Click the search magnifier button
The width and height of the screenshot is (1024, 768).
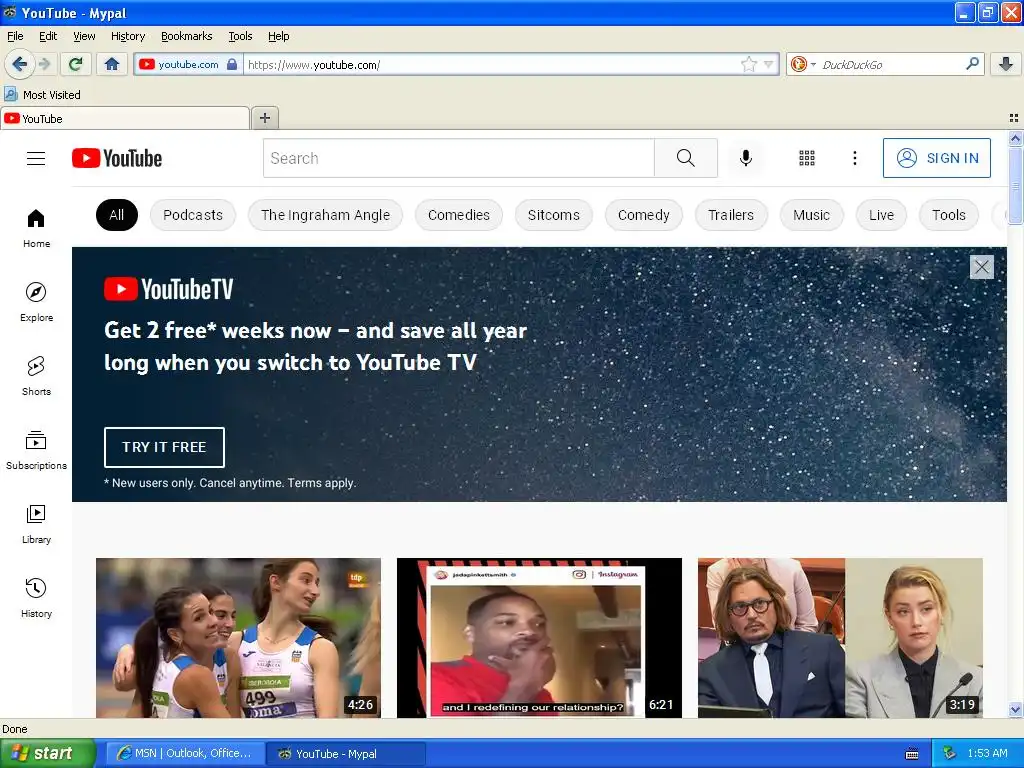tap(686, 158)
